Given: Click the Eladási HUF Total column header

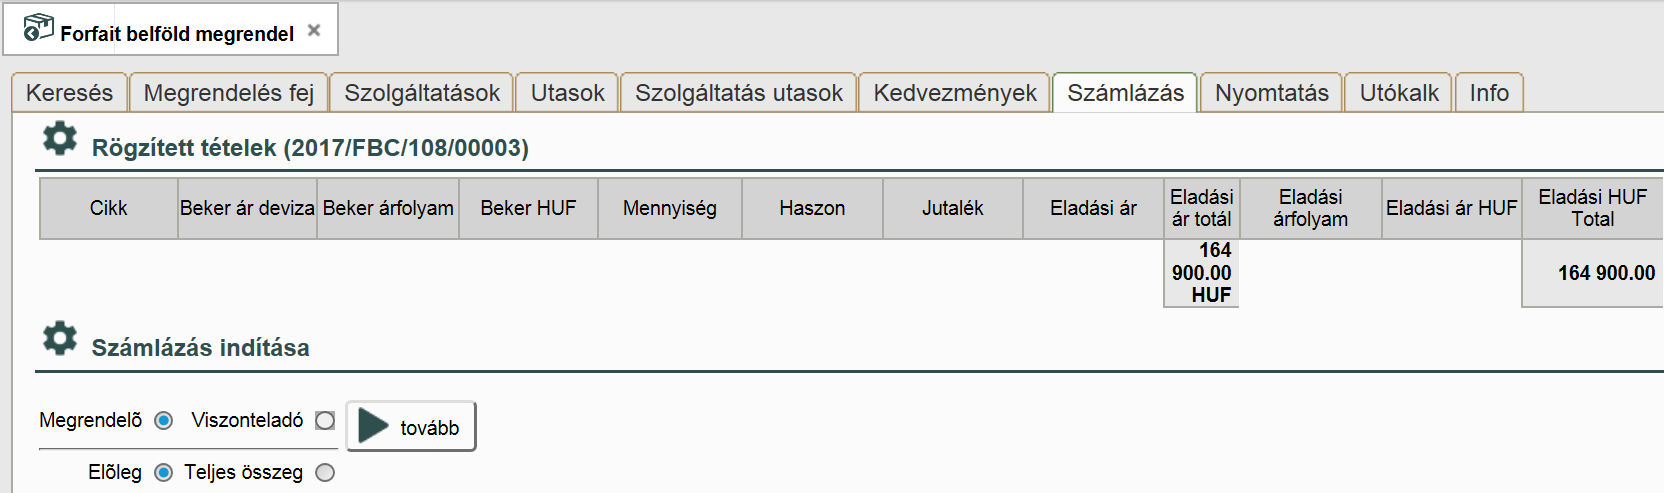Looking at the screenshot, I should (x=1592, y=208).
